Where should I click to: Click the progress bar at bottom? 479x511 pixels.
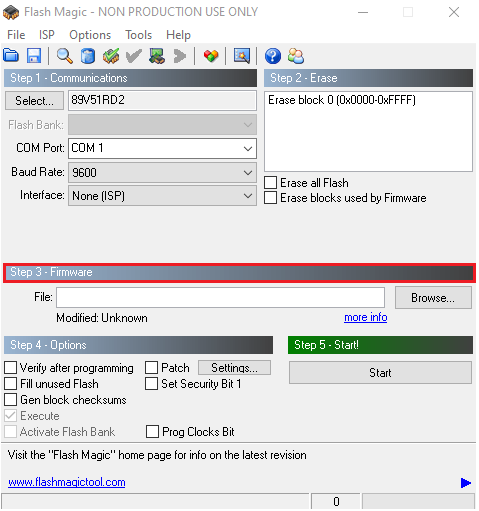[x=418, y=501]
